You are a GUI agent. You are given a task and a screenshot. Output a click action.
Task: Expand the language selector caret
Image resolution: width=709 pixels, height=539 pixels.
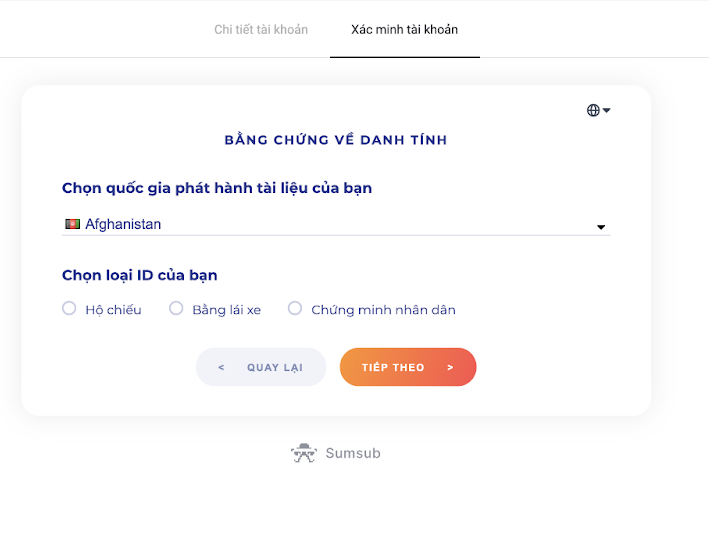pyautogui.click(x=607, y=110)
